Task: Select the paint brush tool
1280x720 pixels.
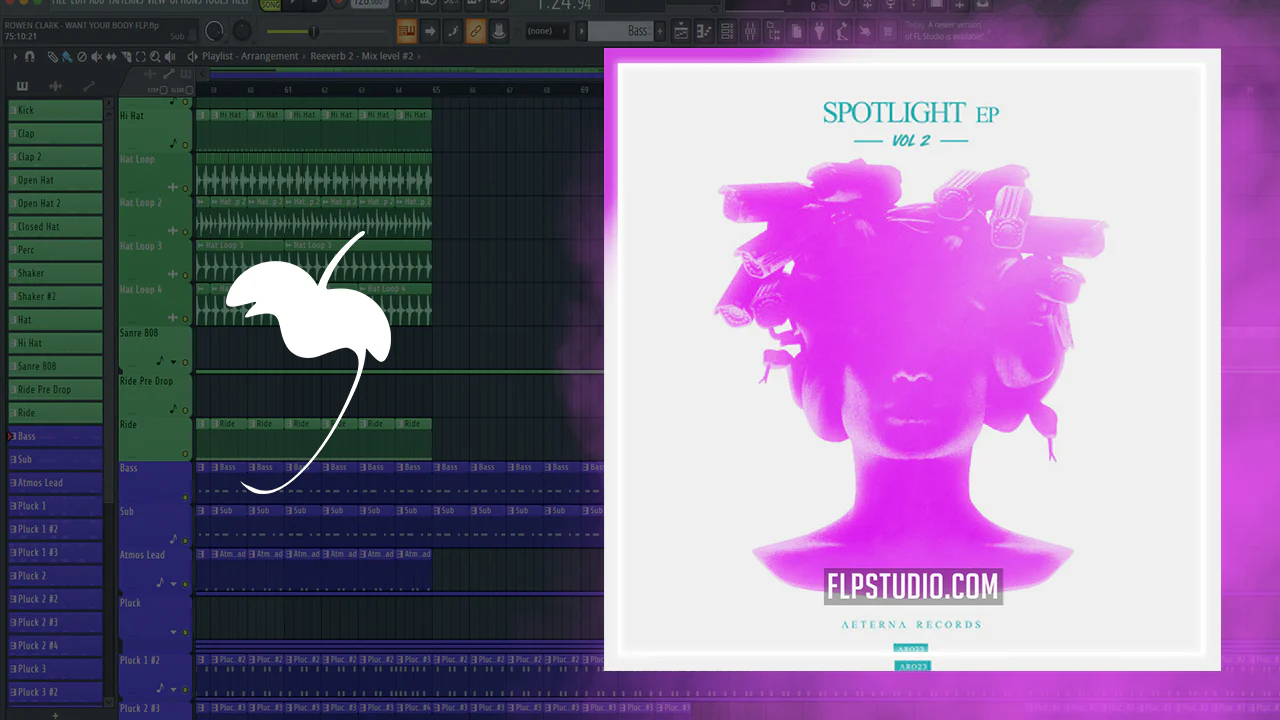Action: [x=67, y=57]
